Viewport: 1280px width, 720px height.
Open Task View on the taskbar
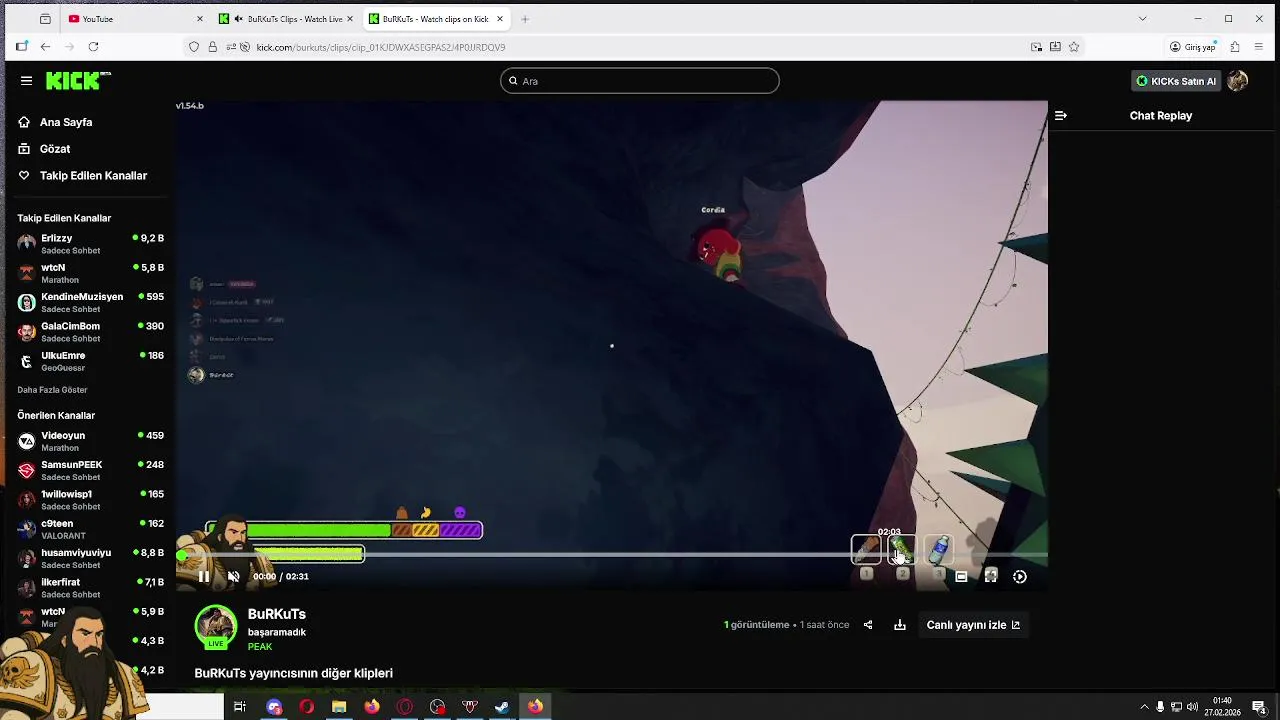[x=240, y=707]
